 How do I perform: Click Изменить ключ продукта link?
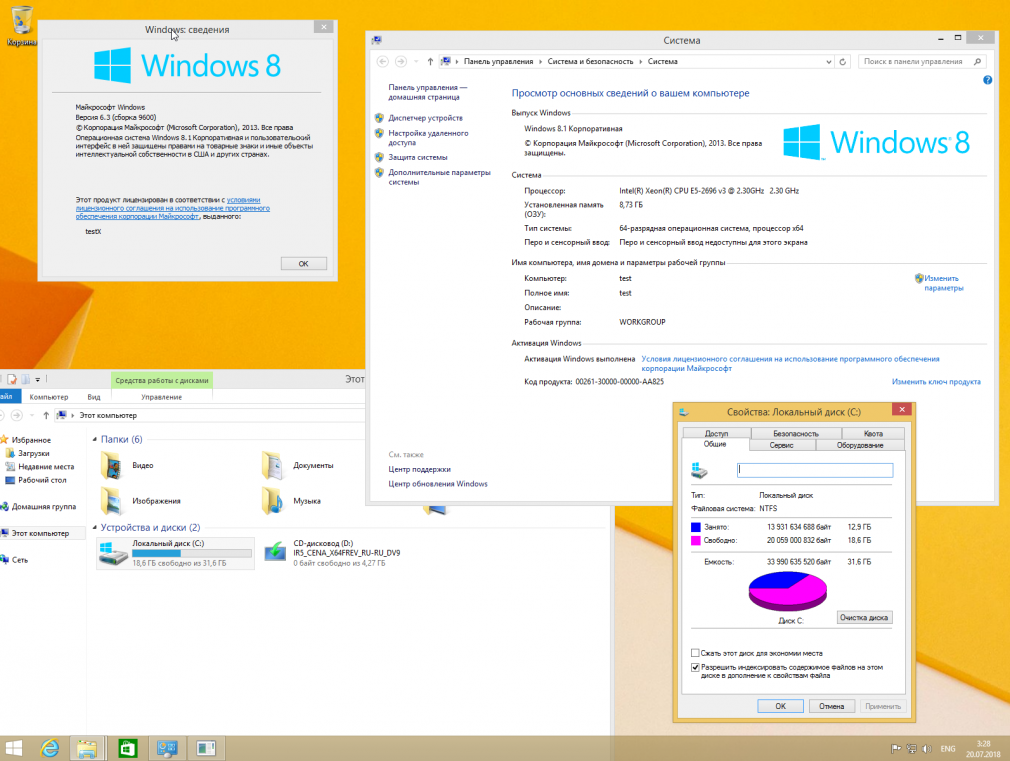pos(935,382)
